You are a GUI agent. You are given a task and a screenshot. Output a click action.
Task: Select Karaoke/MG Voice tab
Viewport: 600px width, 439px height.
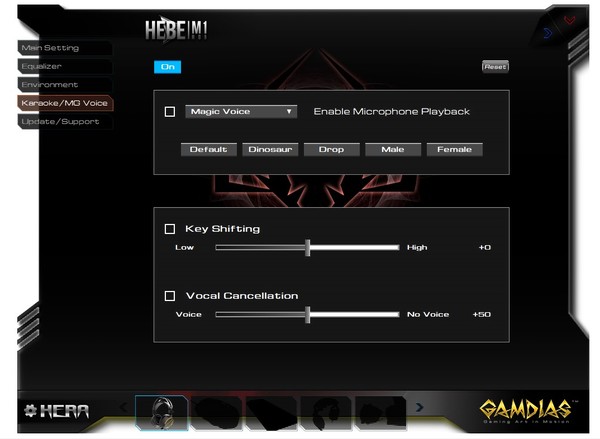tap(65, 103)
